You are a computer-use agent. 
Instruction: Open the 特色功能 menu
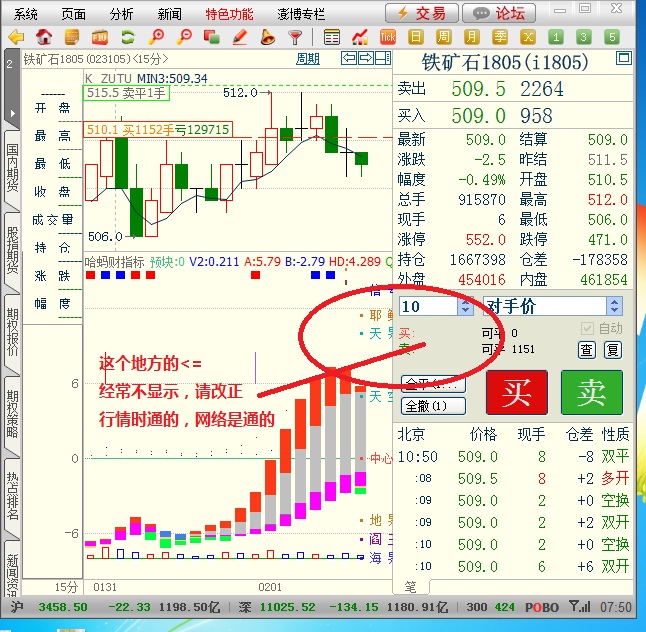tap(229, 13)
